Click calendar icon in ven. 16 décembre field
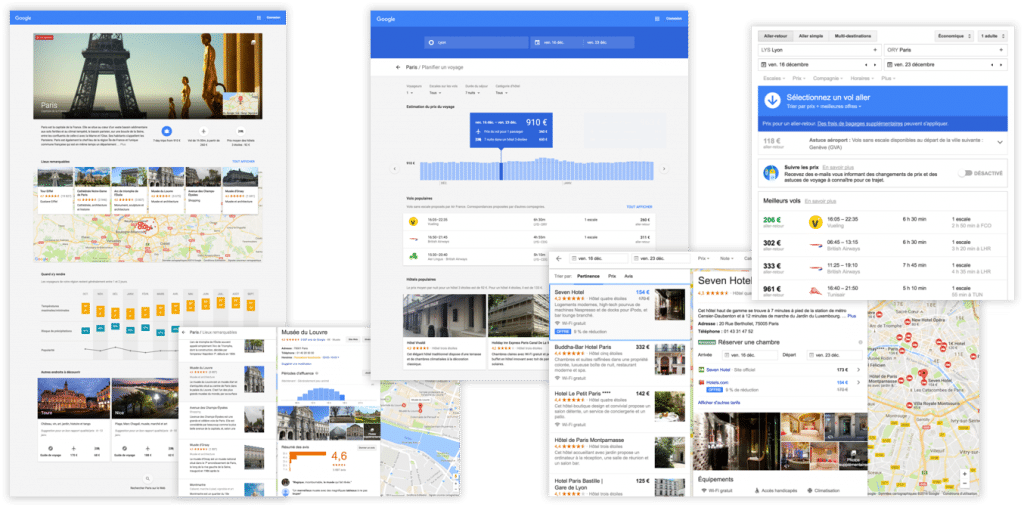1024x507 pixels. click(763, 65)
